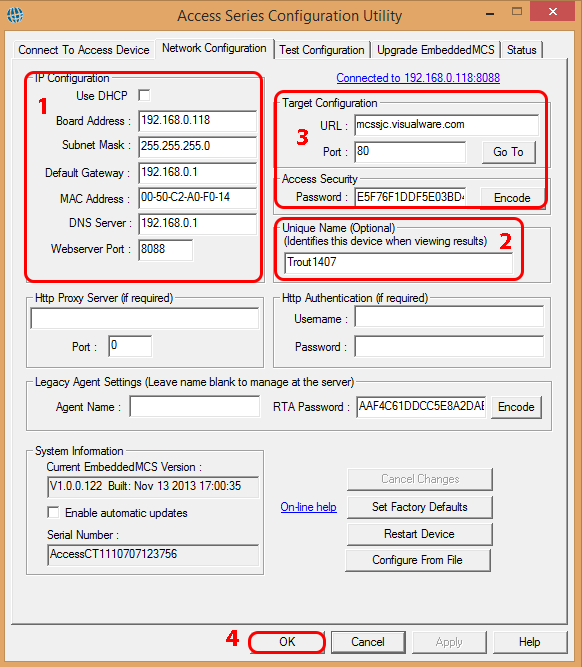Click Configure From File button
Screen dimensions: 582x667
point(418,560)
